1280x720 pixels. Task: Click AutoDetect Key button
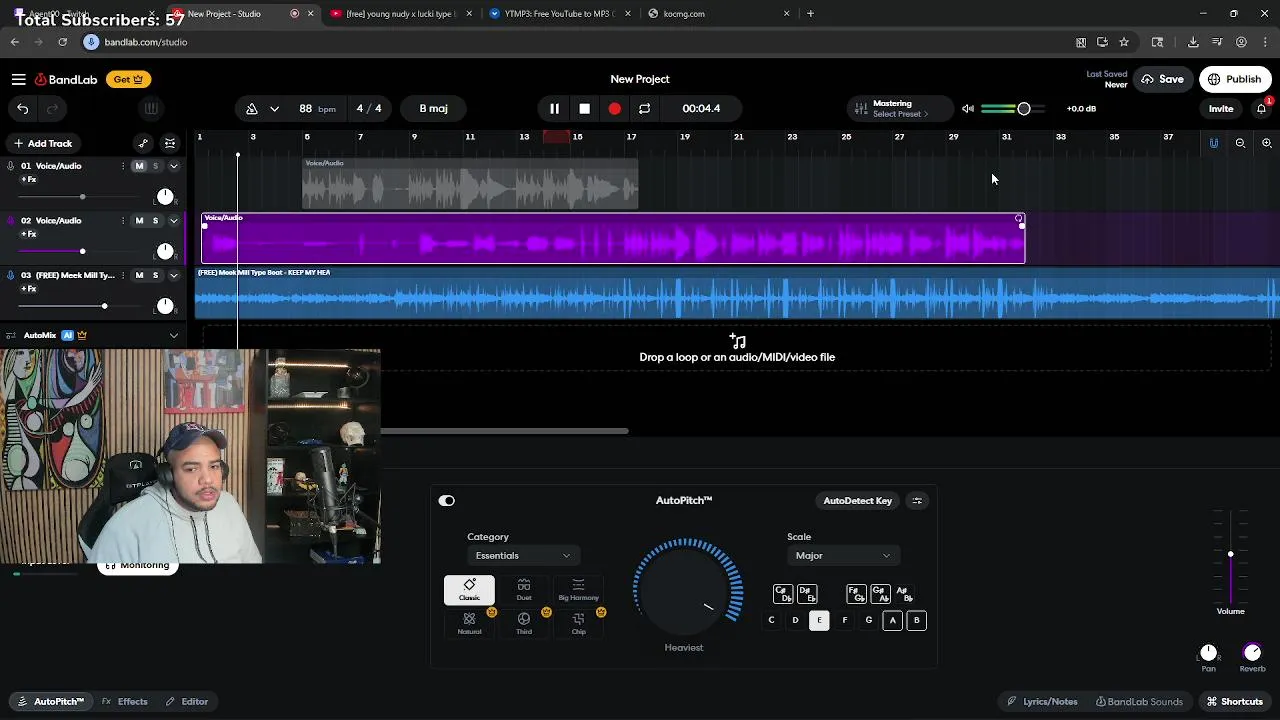(x=858, y=501)
